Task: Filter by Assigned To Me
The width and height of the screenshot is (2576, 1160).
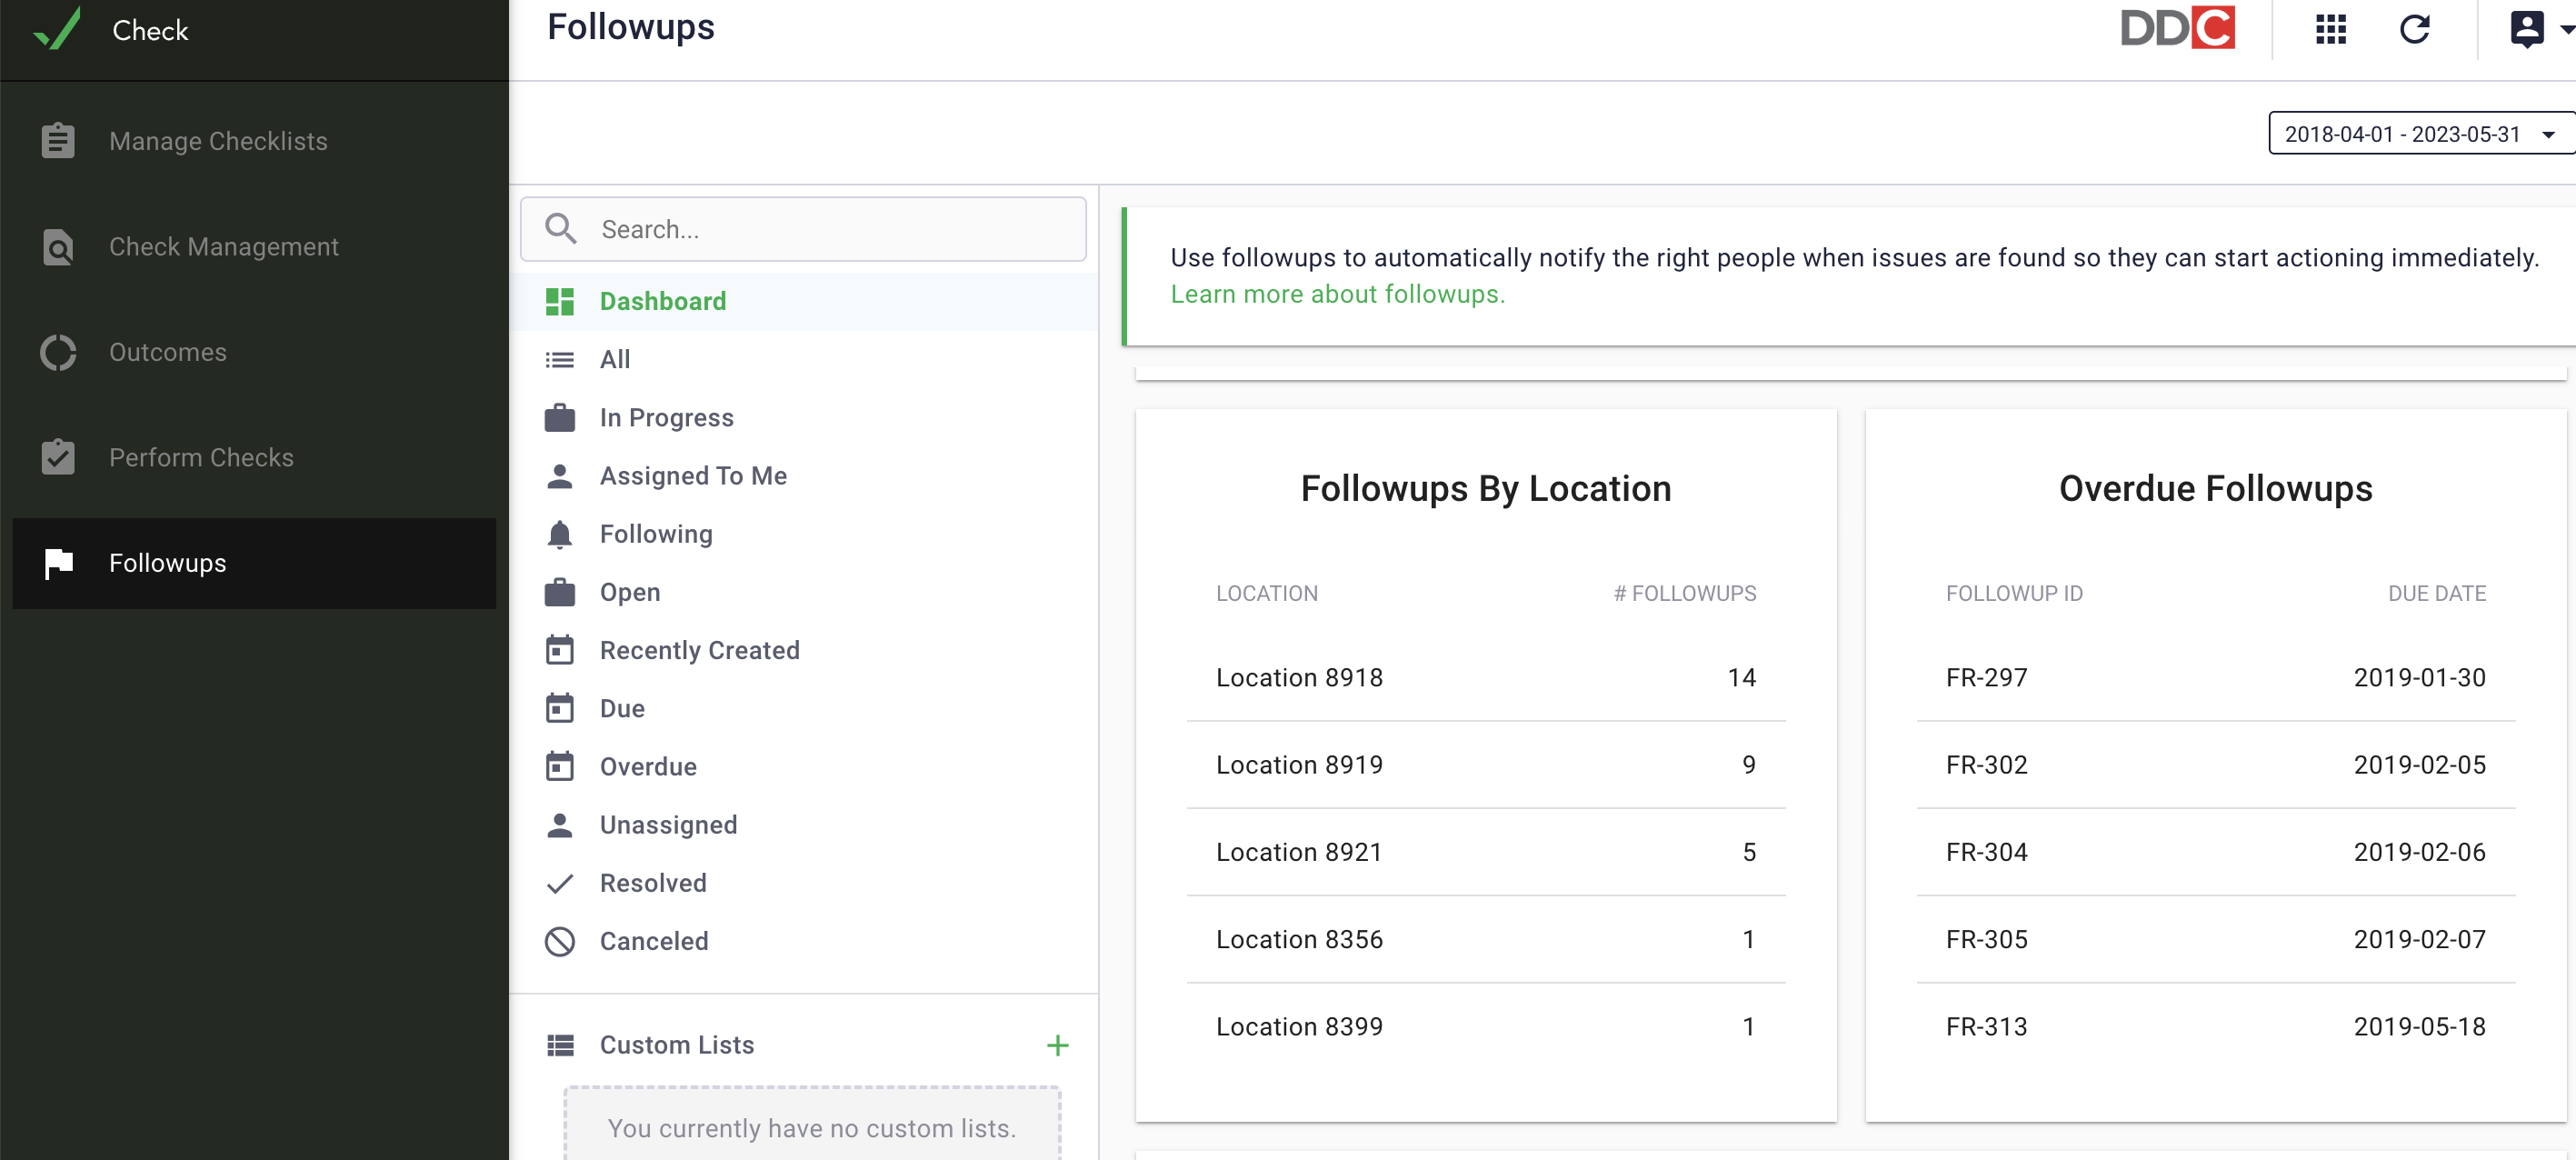Action: 805,476
